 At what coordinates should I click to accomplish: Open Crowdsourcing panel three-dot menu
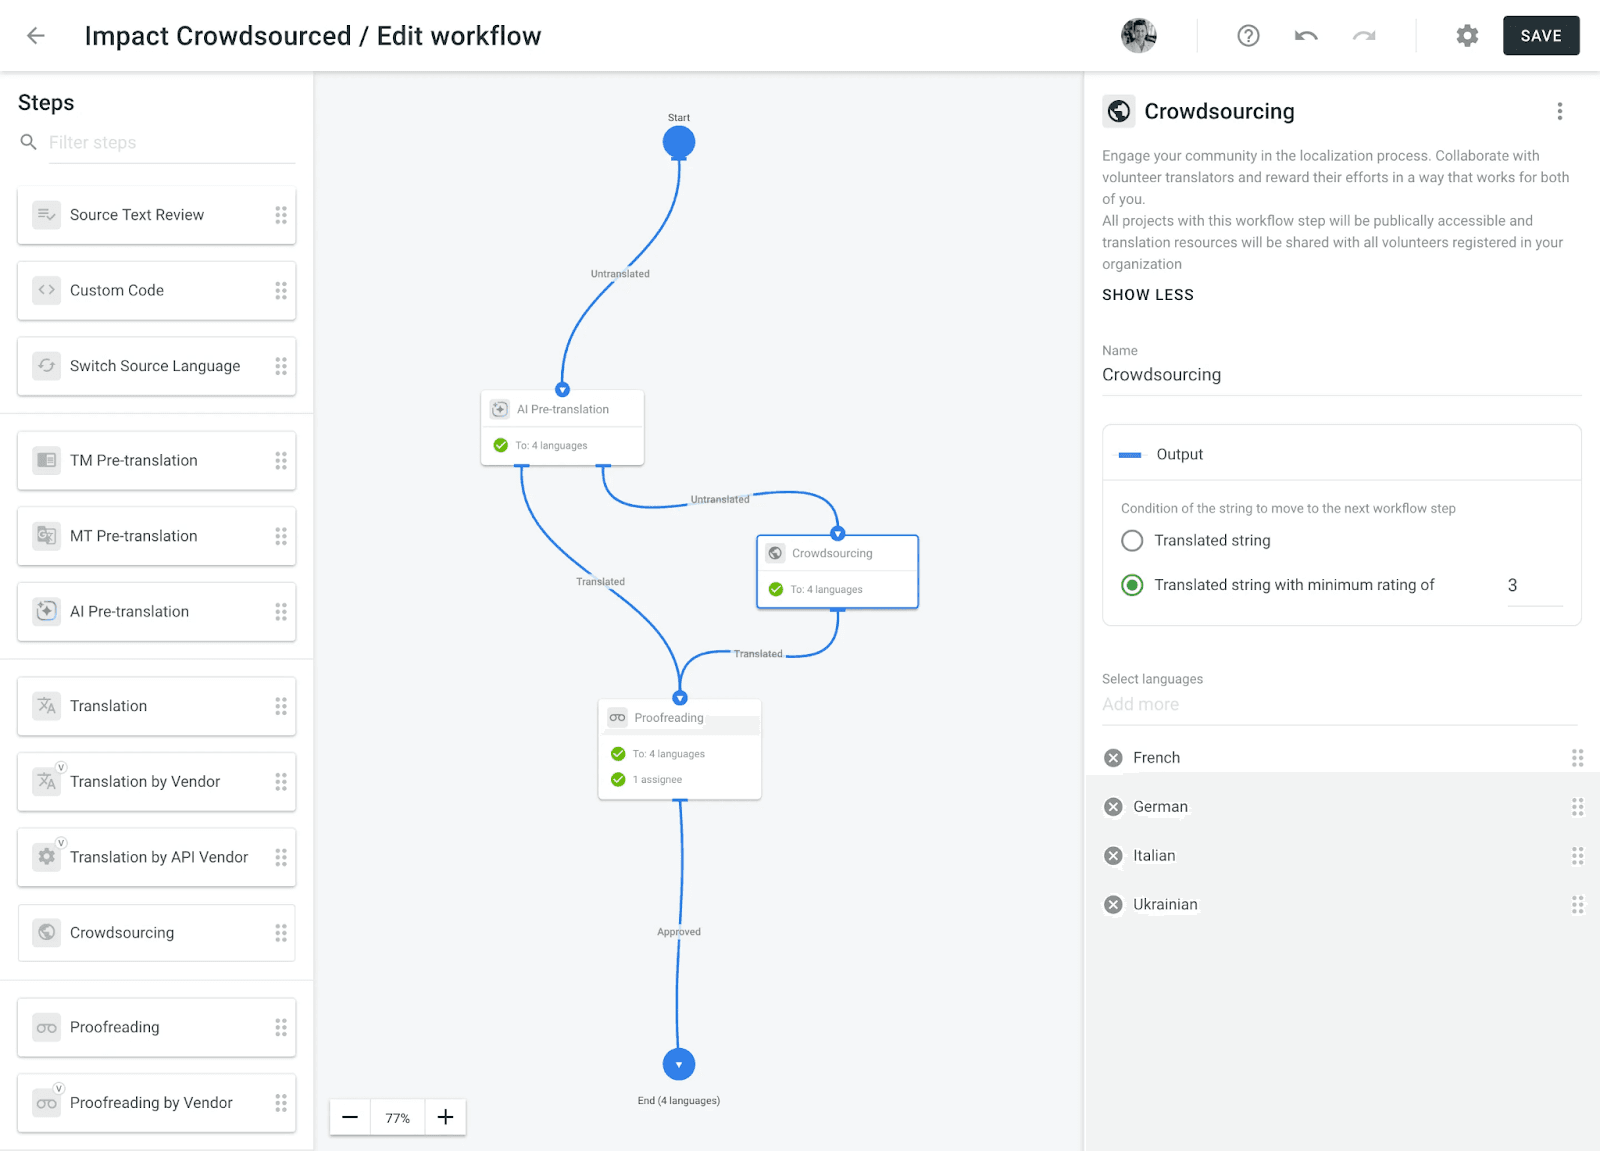click(x=1559, y=112)
